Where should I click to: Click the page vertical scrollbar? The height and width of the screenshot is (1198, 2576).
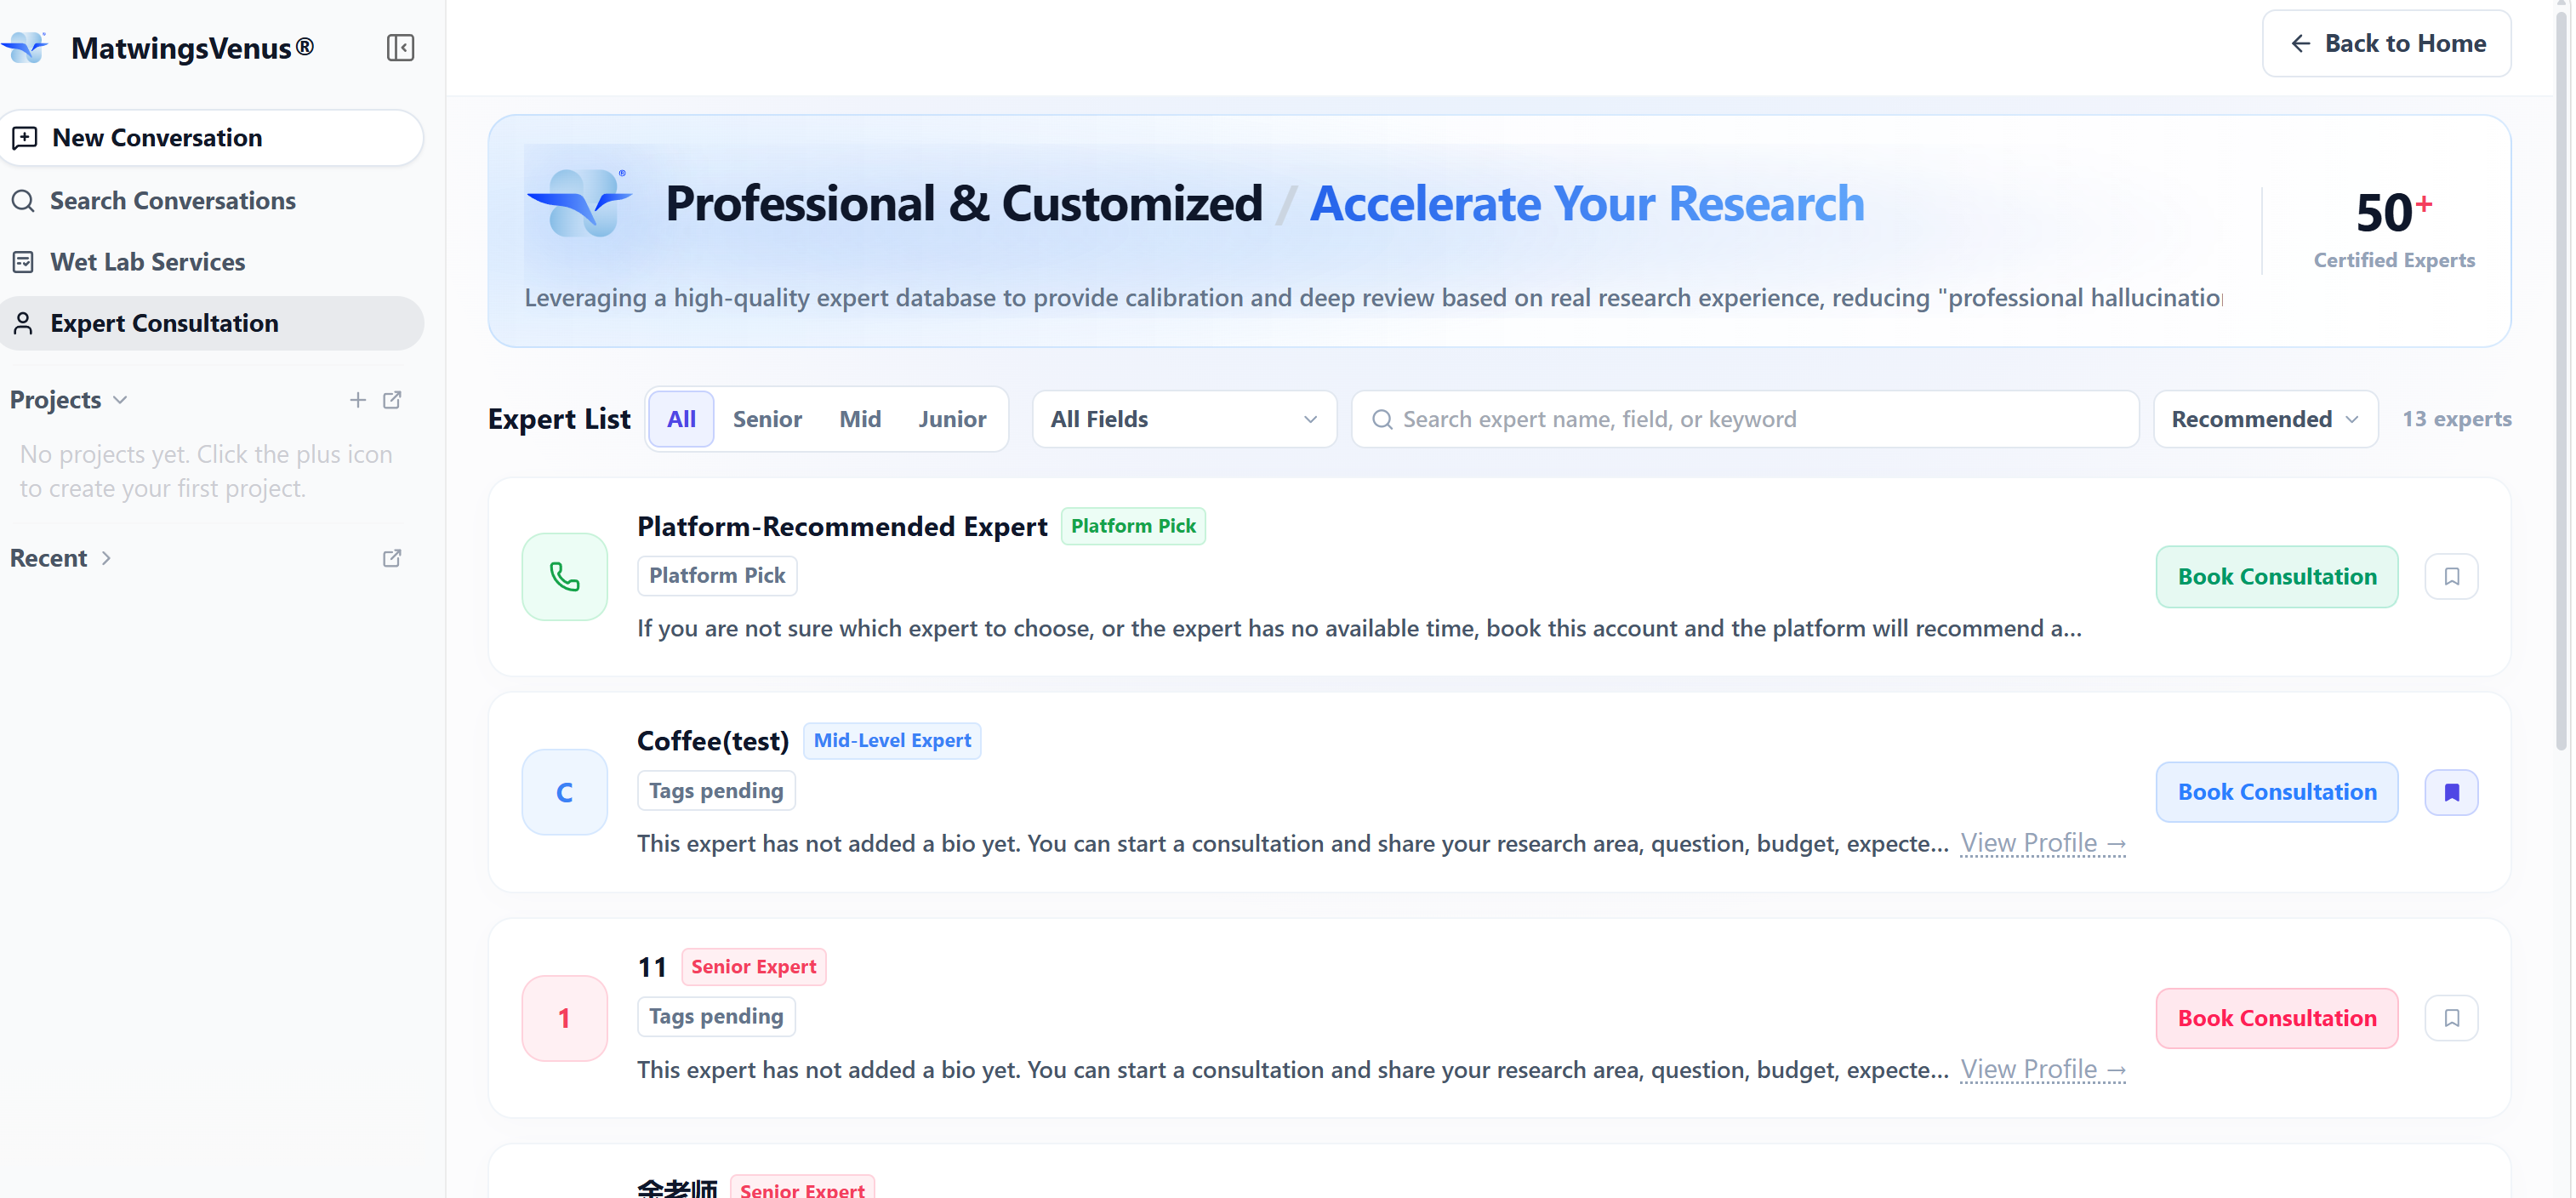pos(2561,380)
